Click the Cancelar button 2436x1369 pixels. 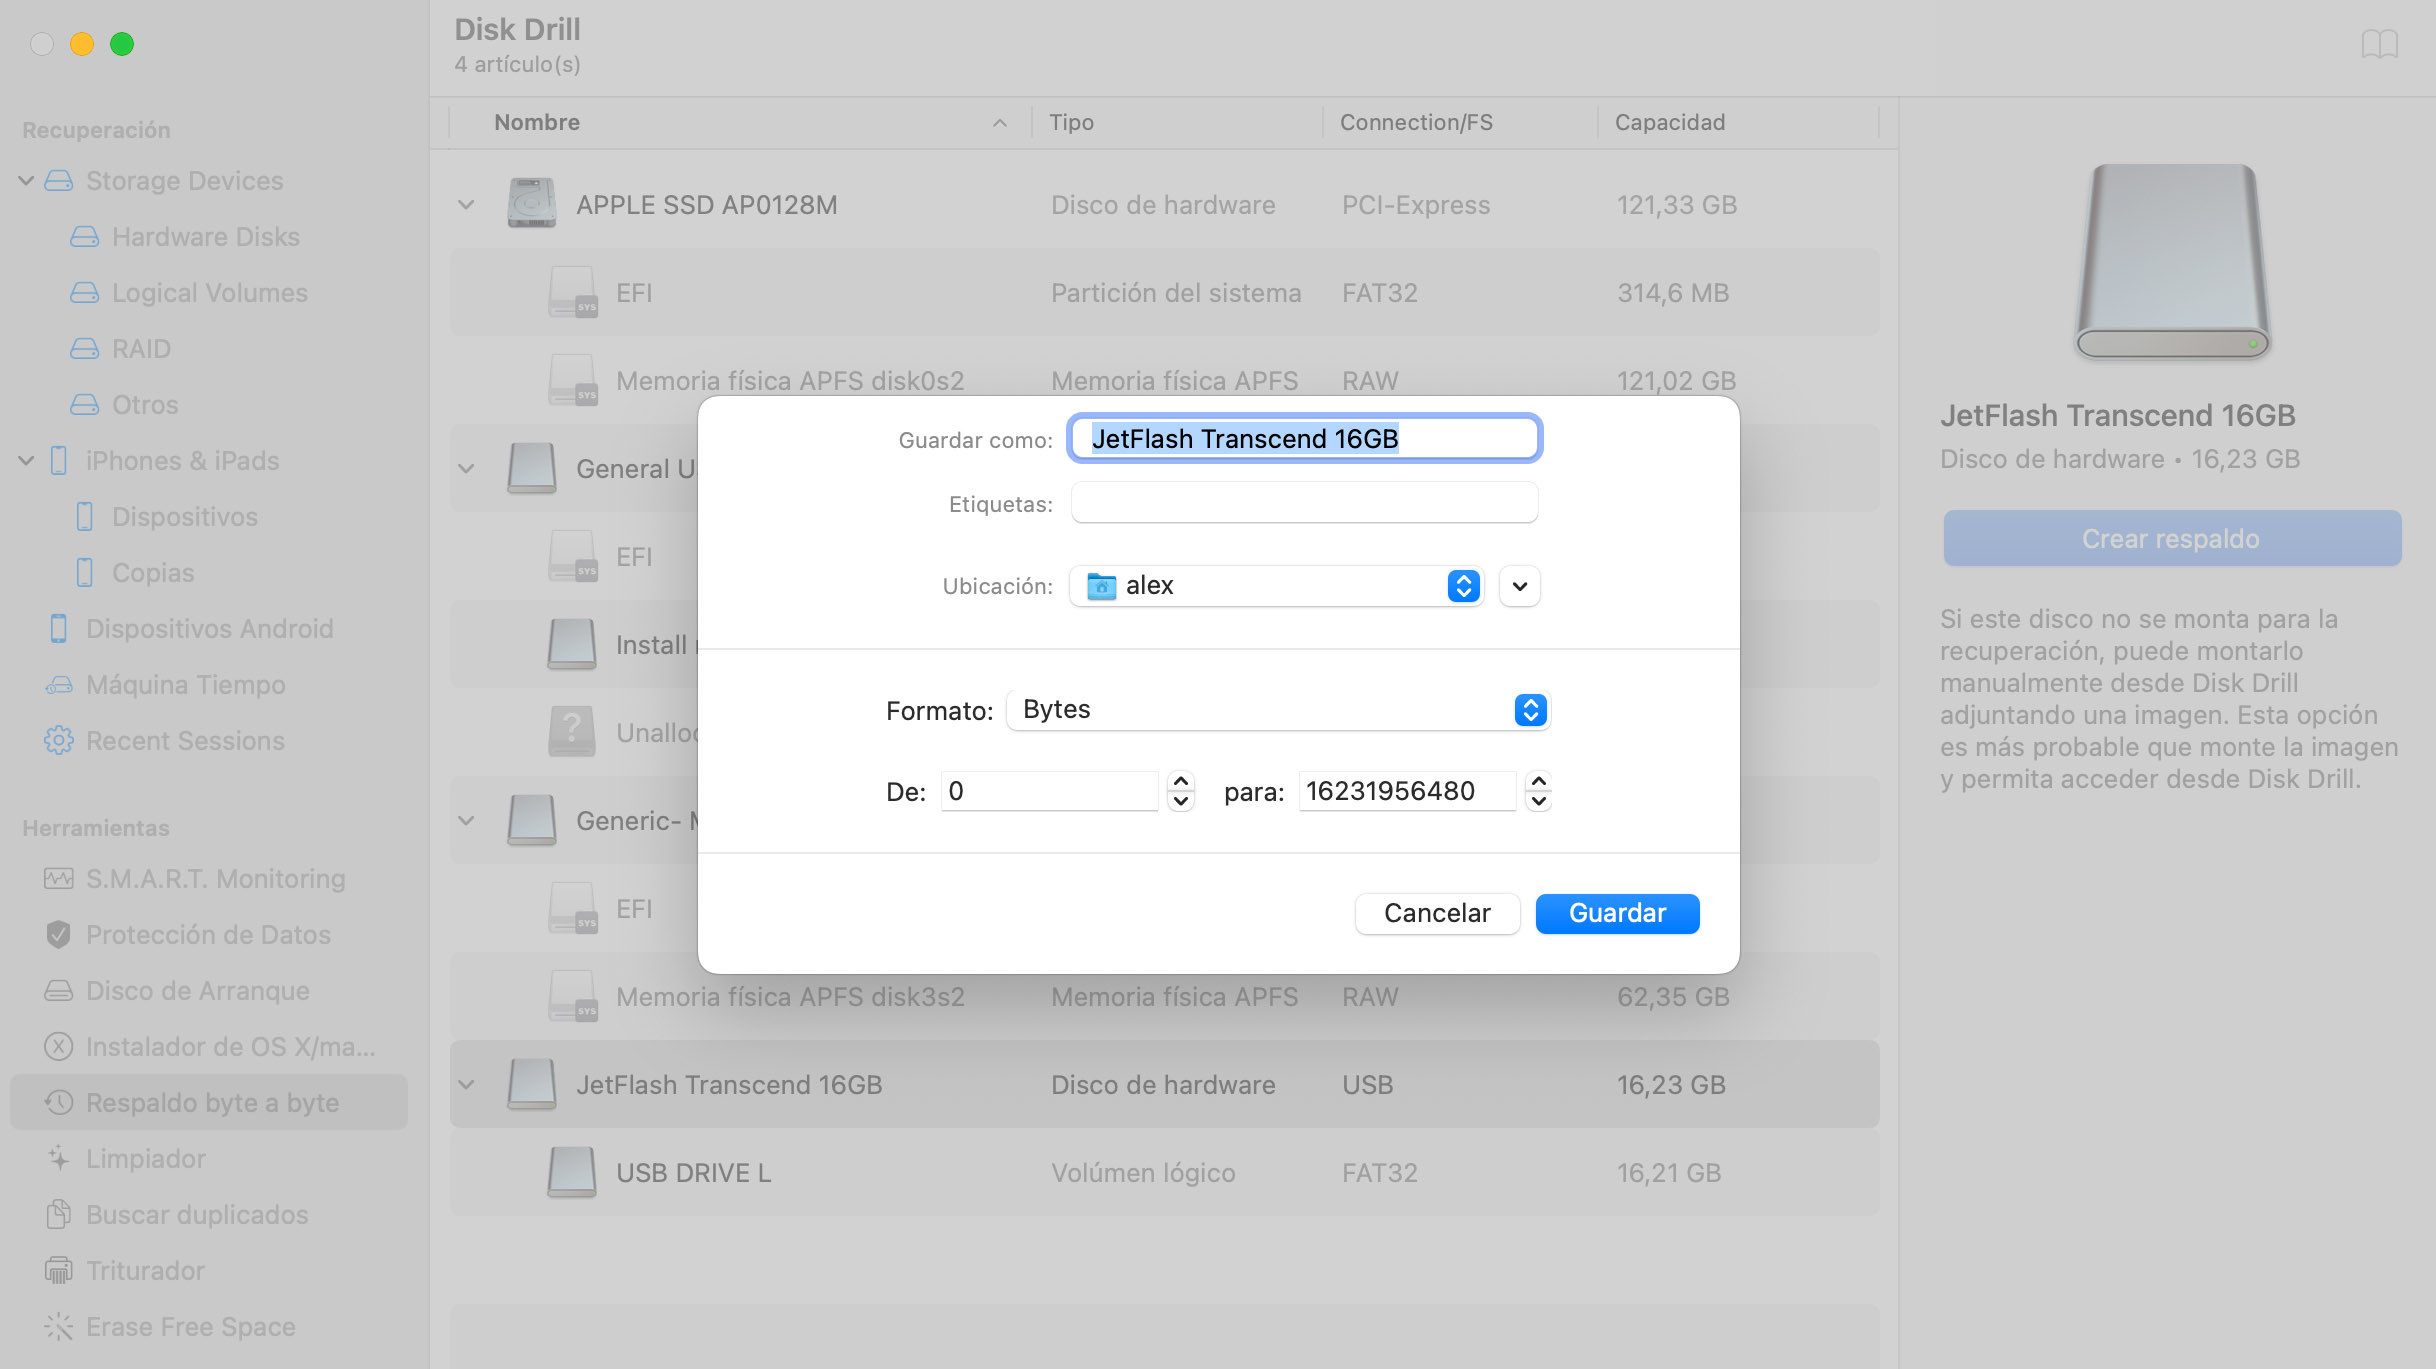pyautogui.click(x=1437, y=913)
